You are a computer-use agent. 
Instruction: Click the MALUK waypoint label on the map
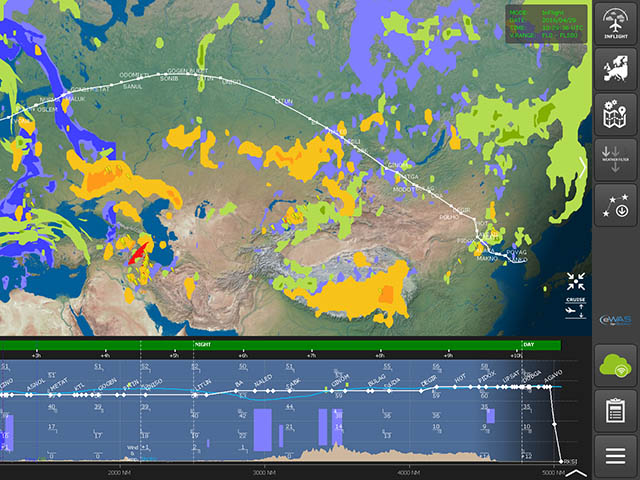[76, 99]
